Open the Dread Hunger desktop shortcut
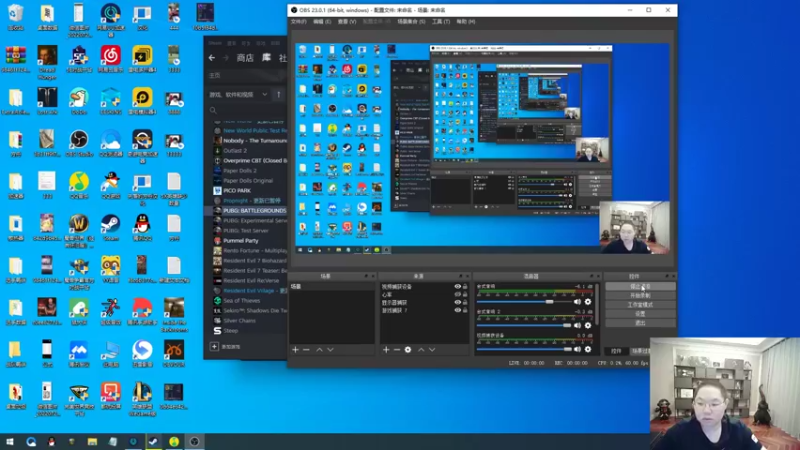The width and height of the screenshot is (800, 450). click(47, 62)
